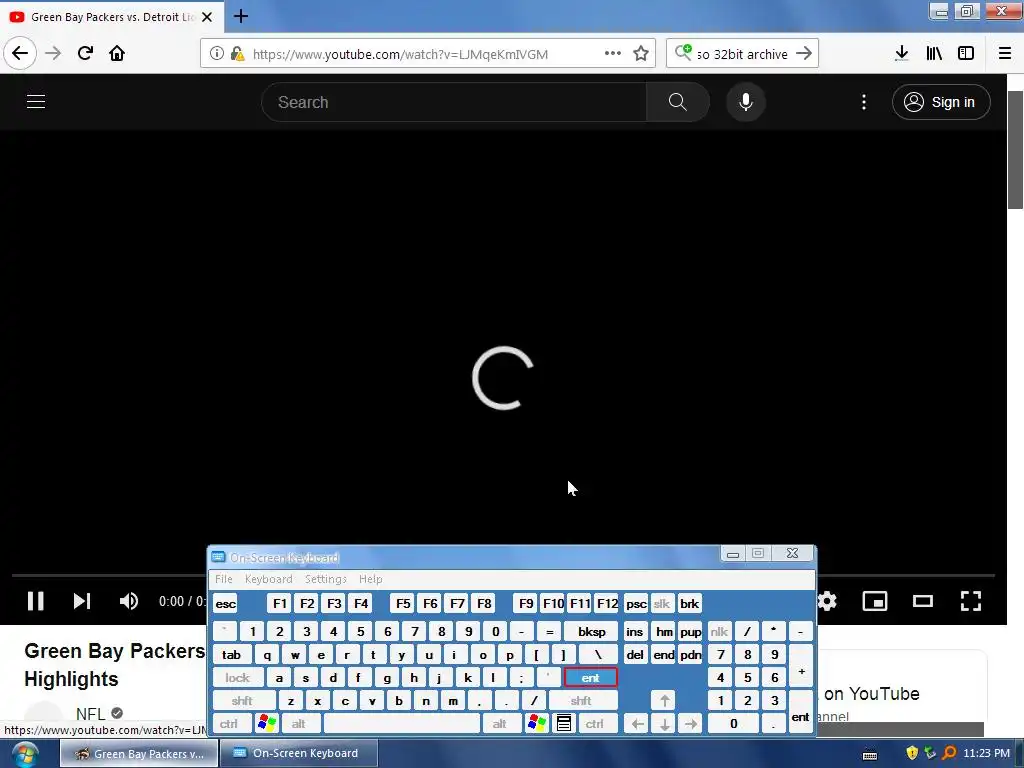Go back to the previous page in Firefox
Viewport: 1024px width, 768px height.
point(20,53)
